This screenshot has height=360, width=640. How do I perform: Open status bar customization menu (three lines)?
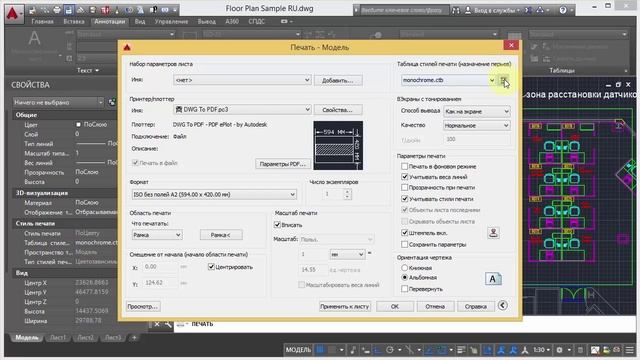click(630, 350)
